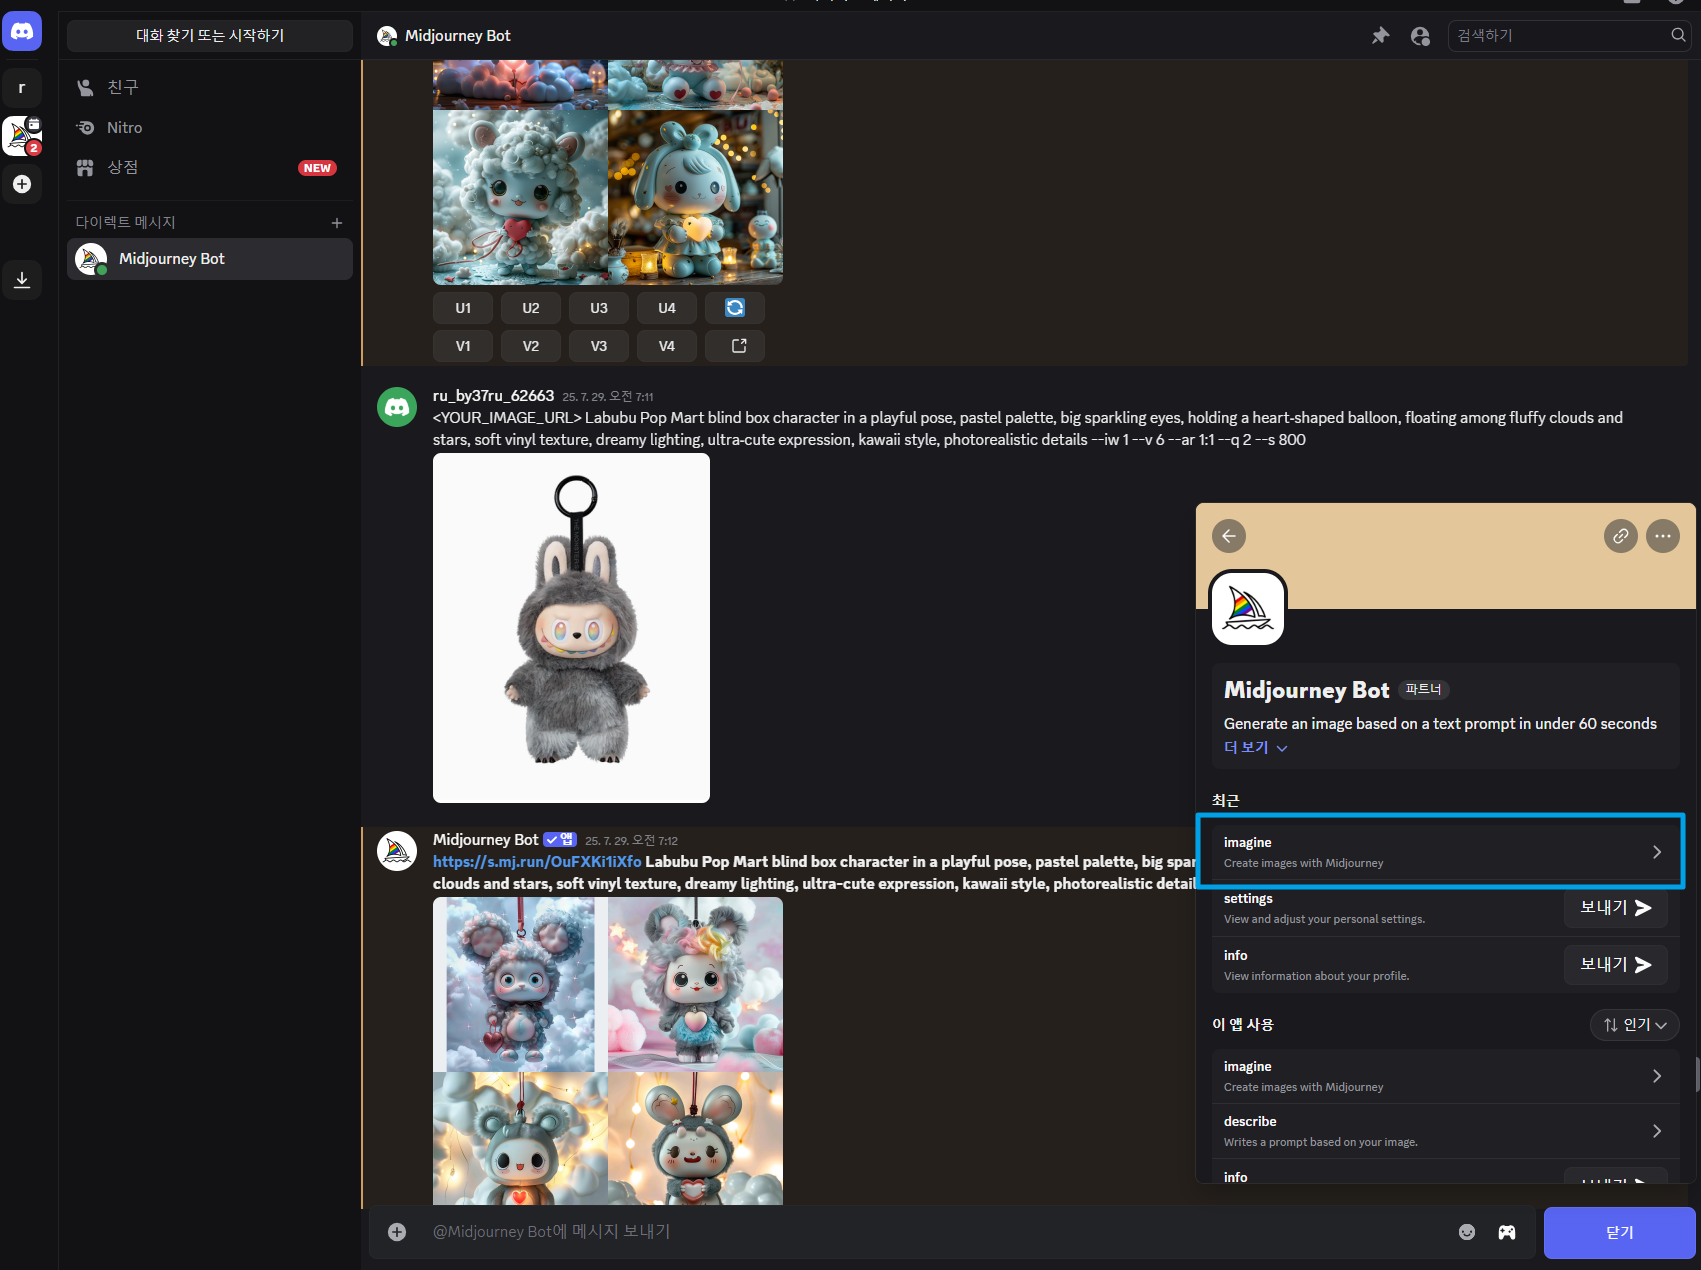
Task: Click the U2 upscale button
Action: coord(531,308)
